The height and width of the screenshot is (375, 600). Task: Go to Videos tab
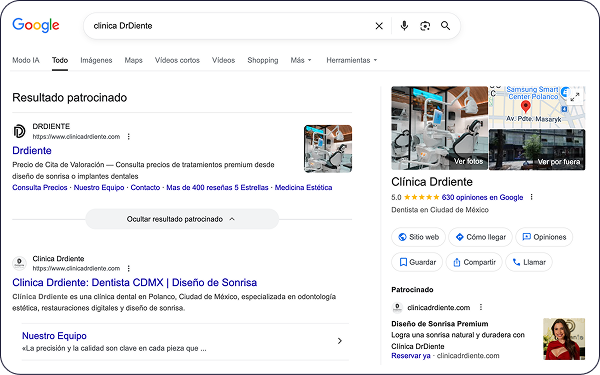[x=223, y=60]
